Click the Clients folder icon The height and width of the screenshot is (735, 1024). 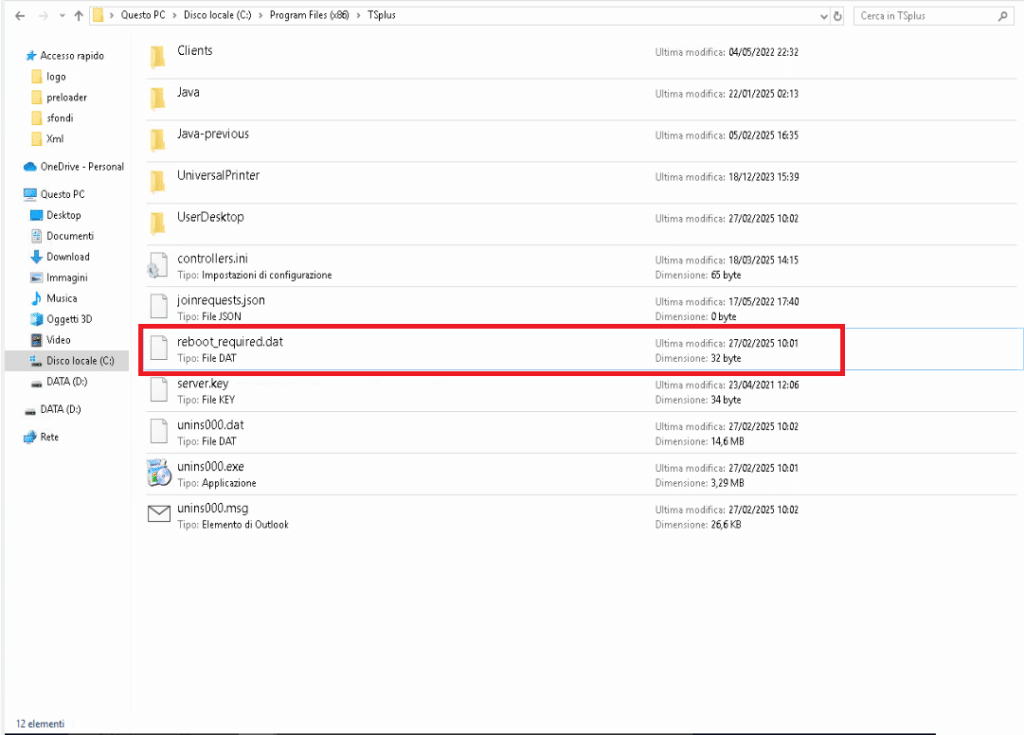click(157, 57)
